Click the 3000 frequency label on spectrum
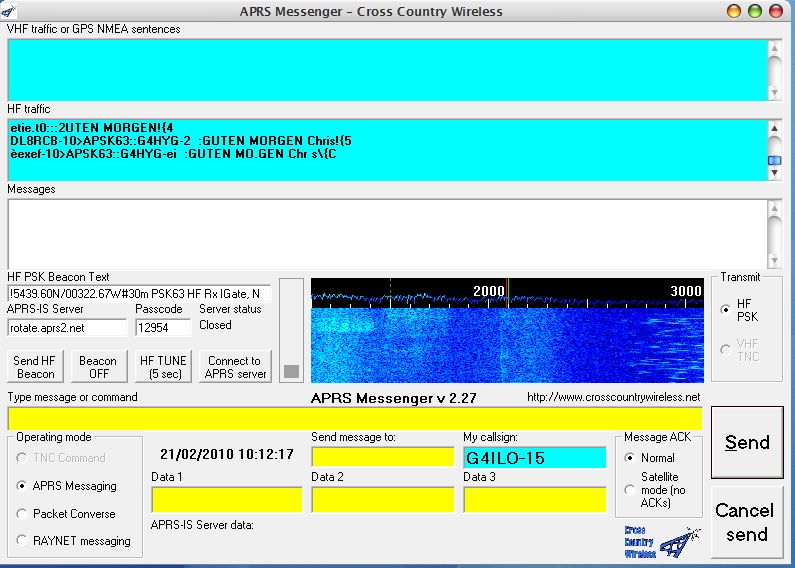The image size is (795, 568). [685, 291]
